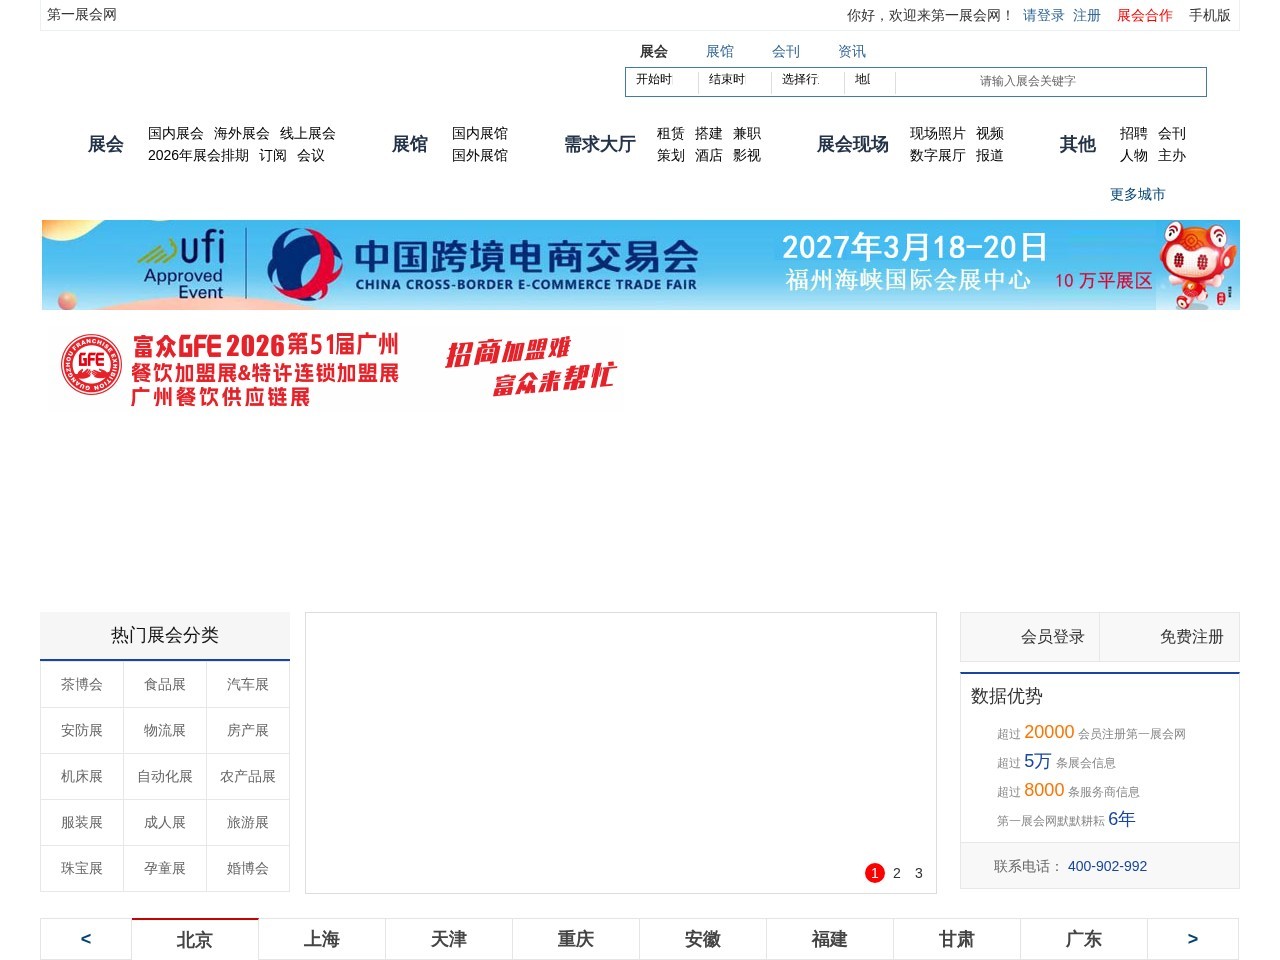Open the 婚博会 category

pos(248,869)
